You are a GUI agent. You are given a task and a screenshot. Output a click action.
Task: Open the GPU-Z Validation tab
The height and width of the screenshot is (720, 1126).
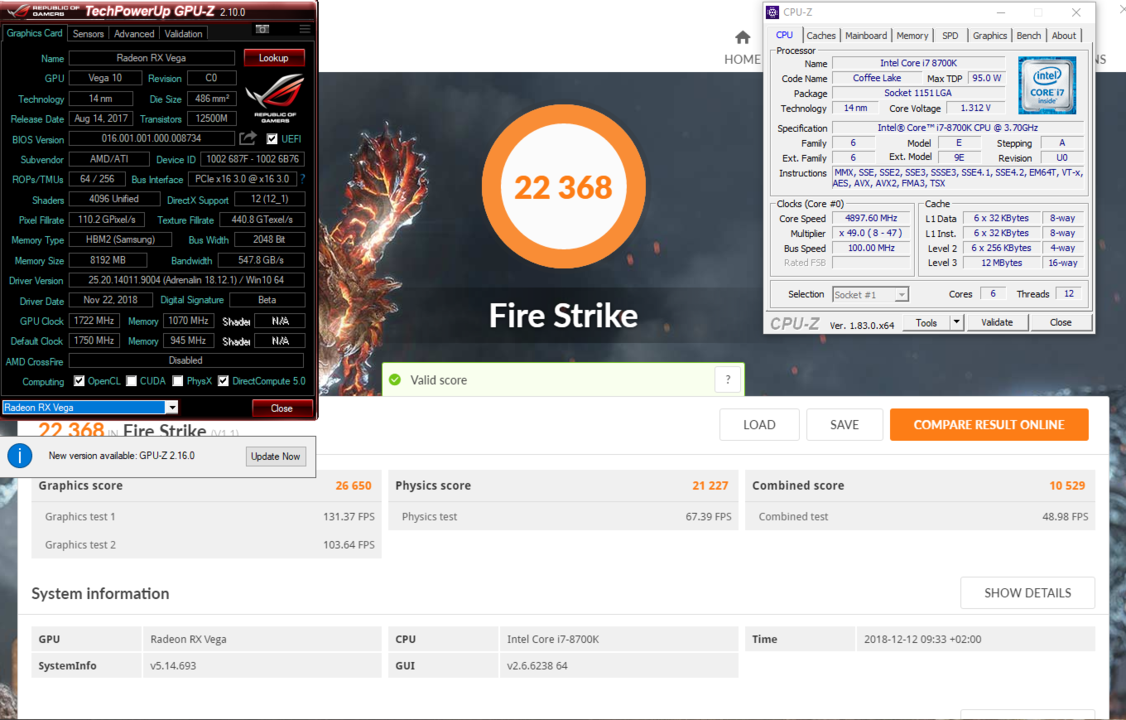coord(183,34)
